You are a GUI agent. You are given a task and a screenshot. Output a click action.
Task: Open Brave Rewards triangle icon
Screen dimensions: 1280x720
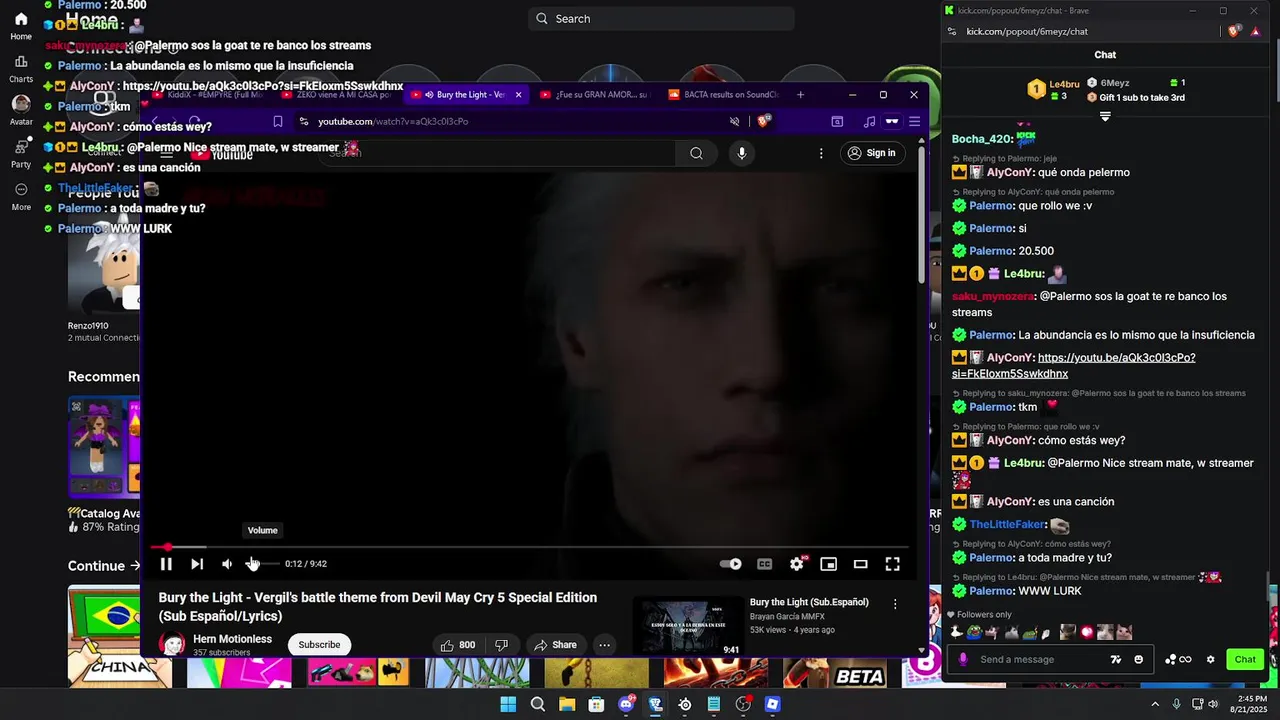click(1256, 31)
